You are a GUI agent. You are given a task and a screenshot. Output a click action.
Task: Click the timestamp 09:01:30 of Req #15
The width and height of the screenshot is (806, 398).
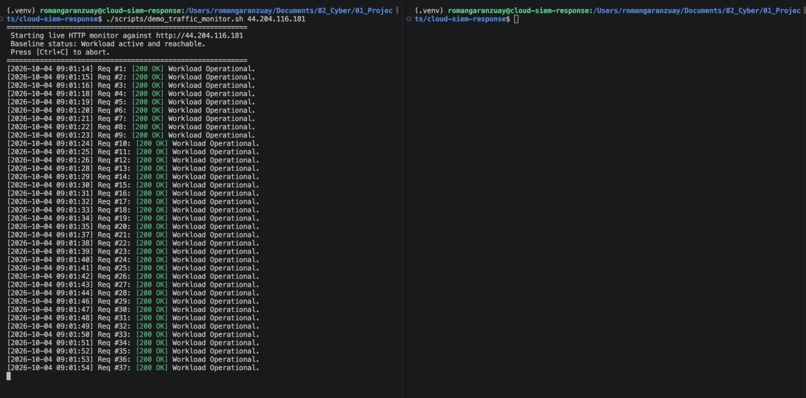(75, 185)
